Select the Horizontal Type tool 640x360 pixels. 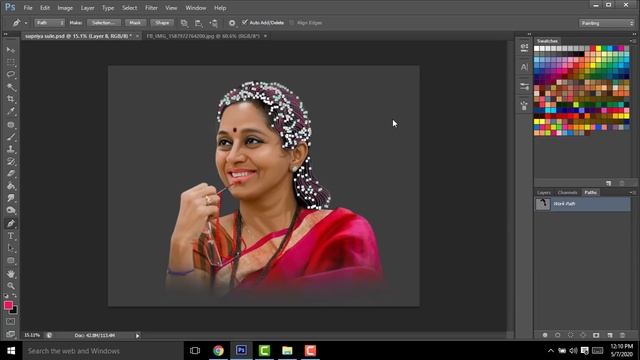click(11, 236)
